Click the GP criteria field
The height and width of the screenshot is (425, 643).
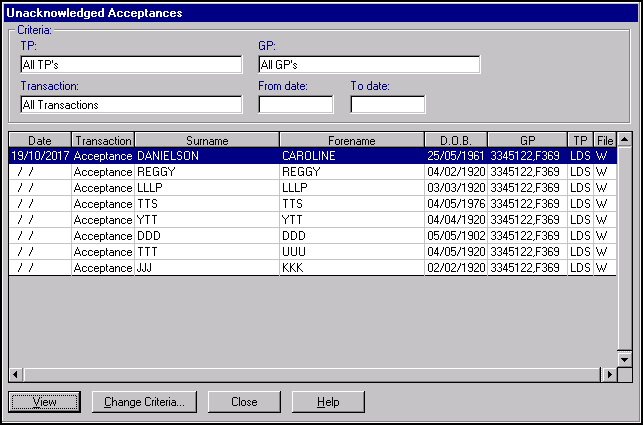point(368,65)
